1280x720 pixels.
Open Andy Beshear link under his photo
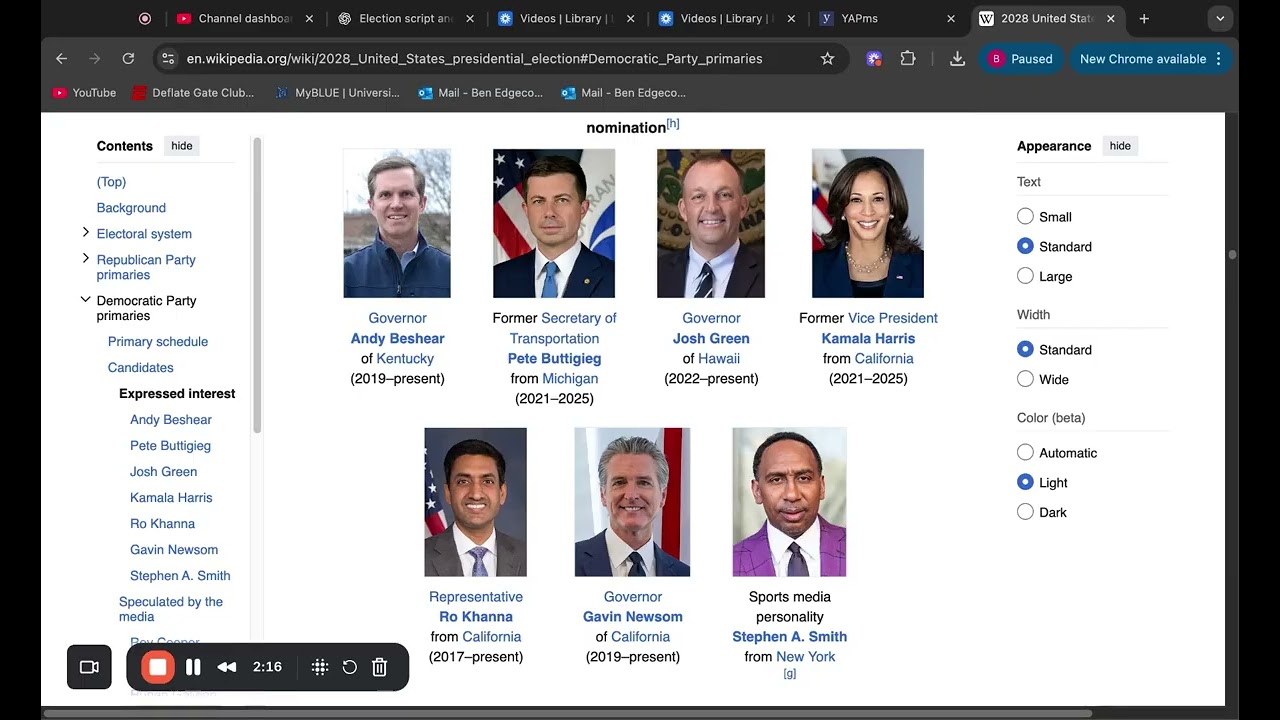pos(397,338)
